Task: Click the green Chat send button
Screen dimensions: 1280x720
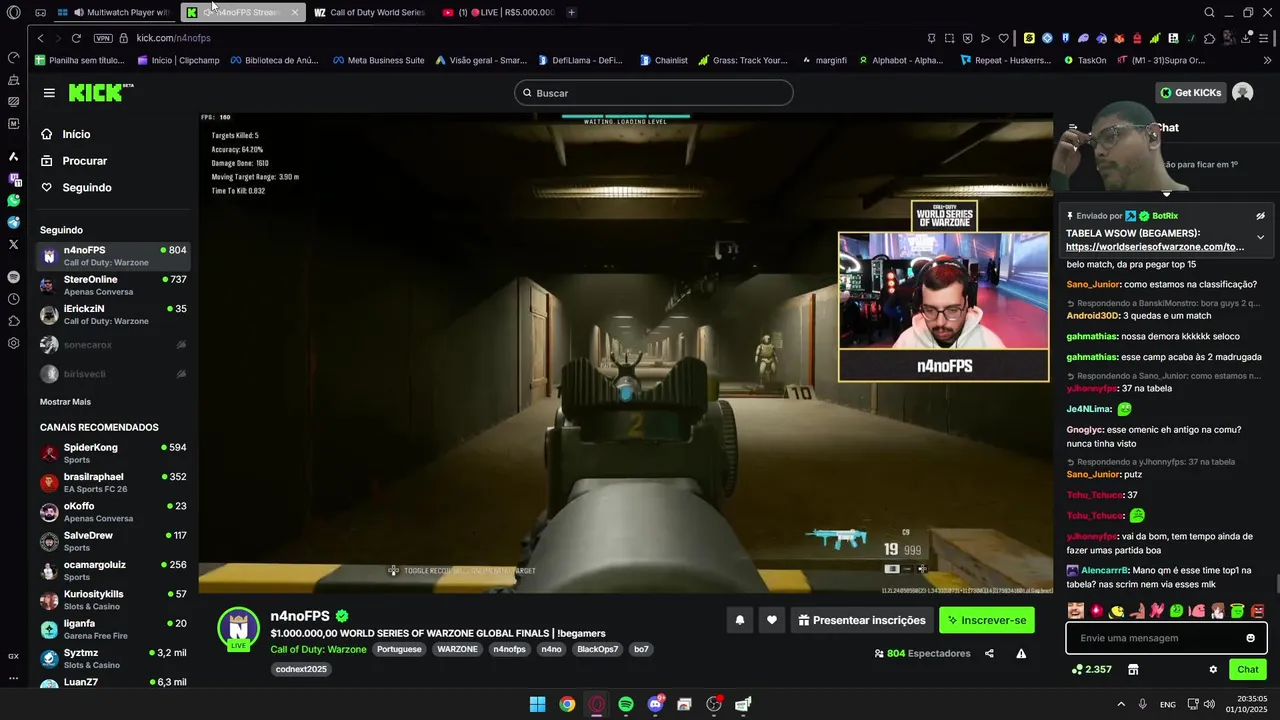Action: [x=1248, y=669]
